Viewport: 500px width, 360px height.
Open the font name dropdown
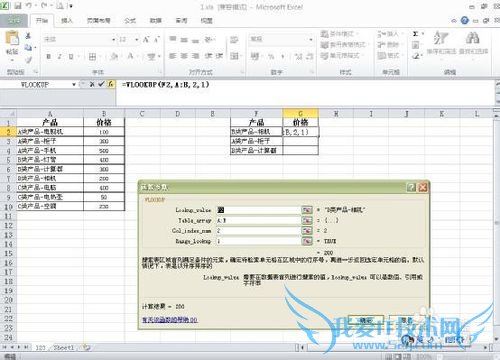click(x=113, y=40)
